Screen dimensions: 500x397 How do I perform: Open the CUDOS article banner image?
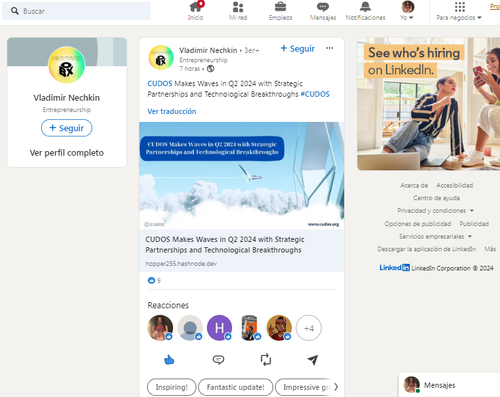tap(242, 176)
